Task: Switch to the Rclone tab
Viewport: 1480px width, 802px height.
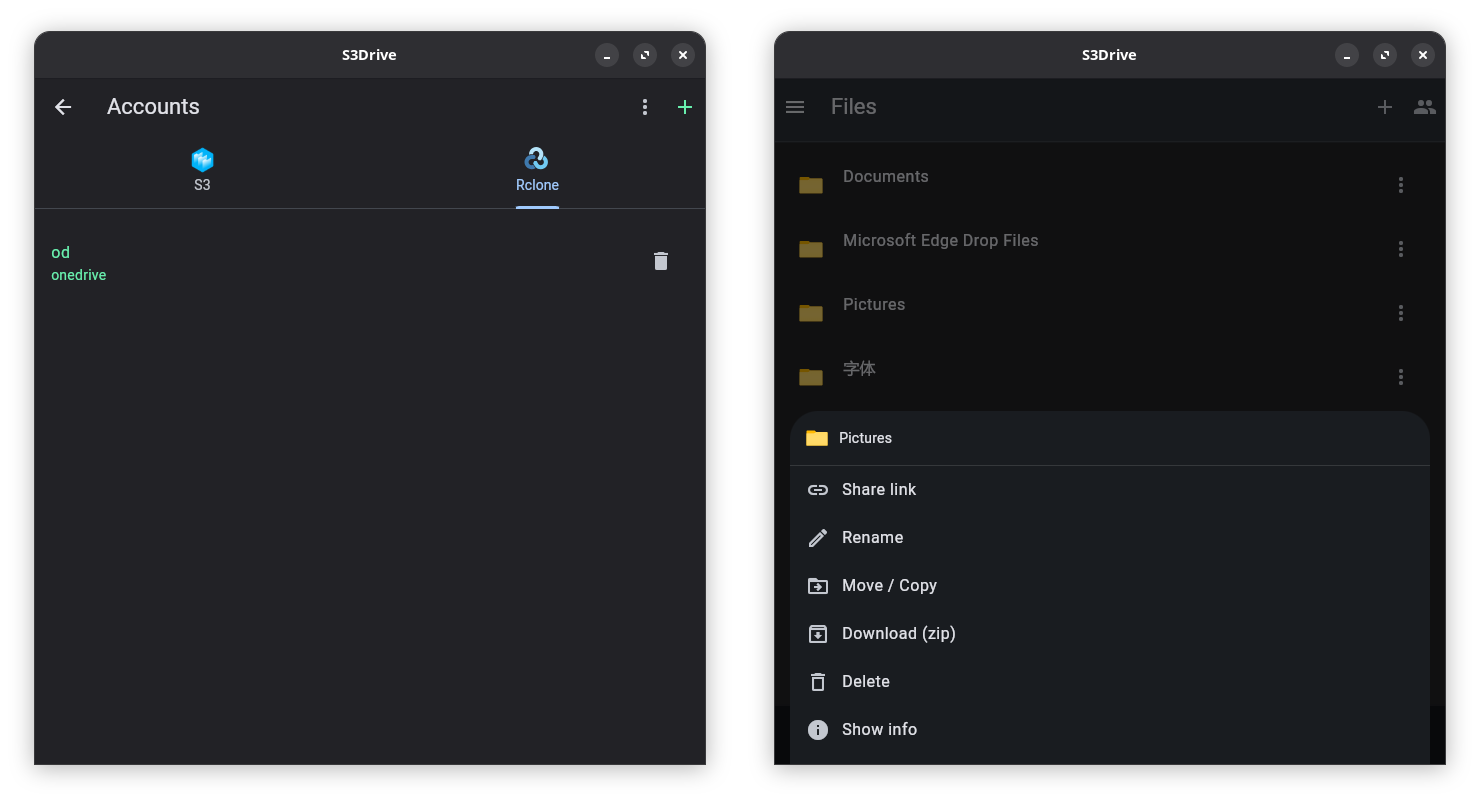Action: (x=537, y=170)
